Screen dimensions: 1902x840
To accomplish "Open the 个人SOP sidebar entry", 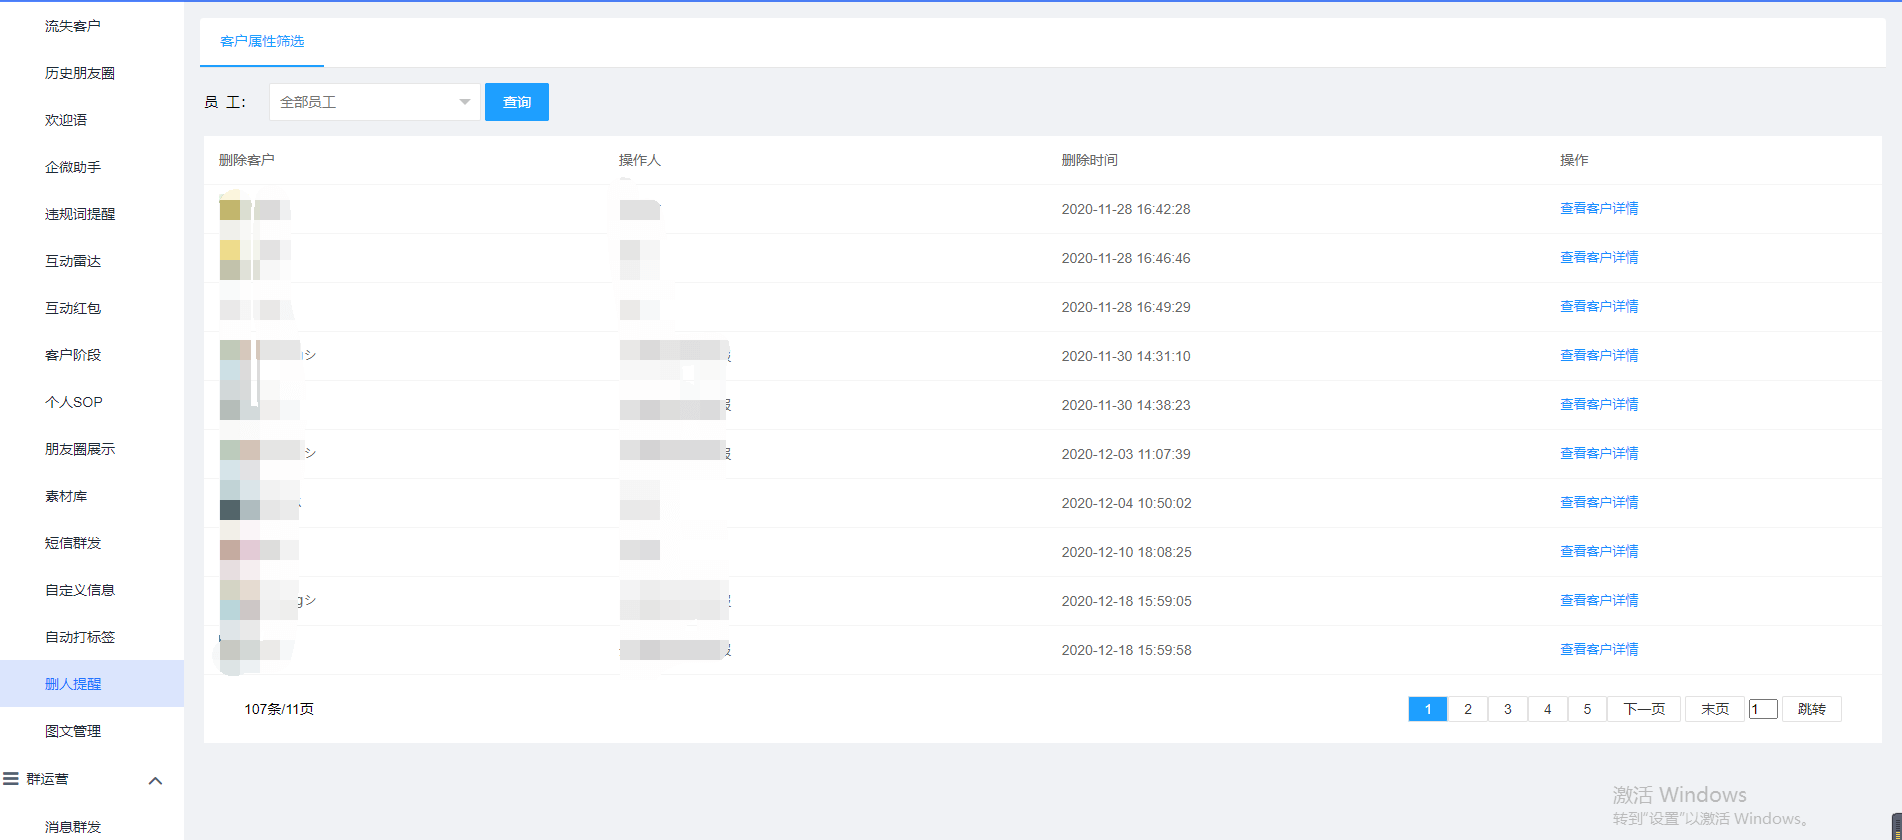I will point(73,402).
